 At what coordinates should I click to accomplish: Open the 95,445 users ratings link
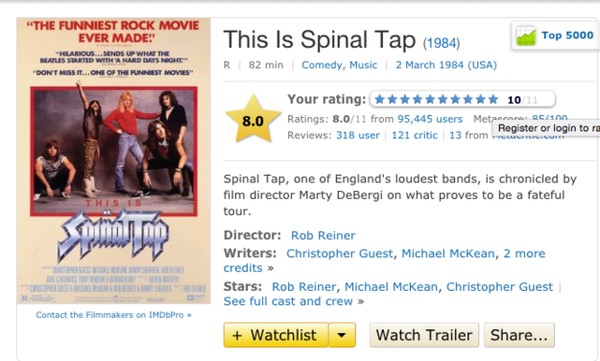coord(430,119)
